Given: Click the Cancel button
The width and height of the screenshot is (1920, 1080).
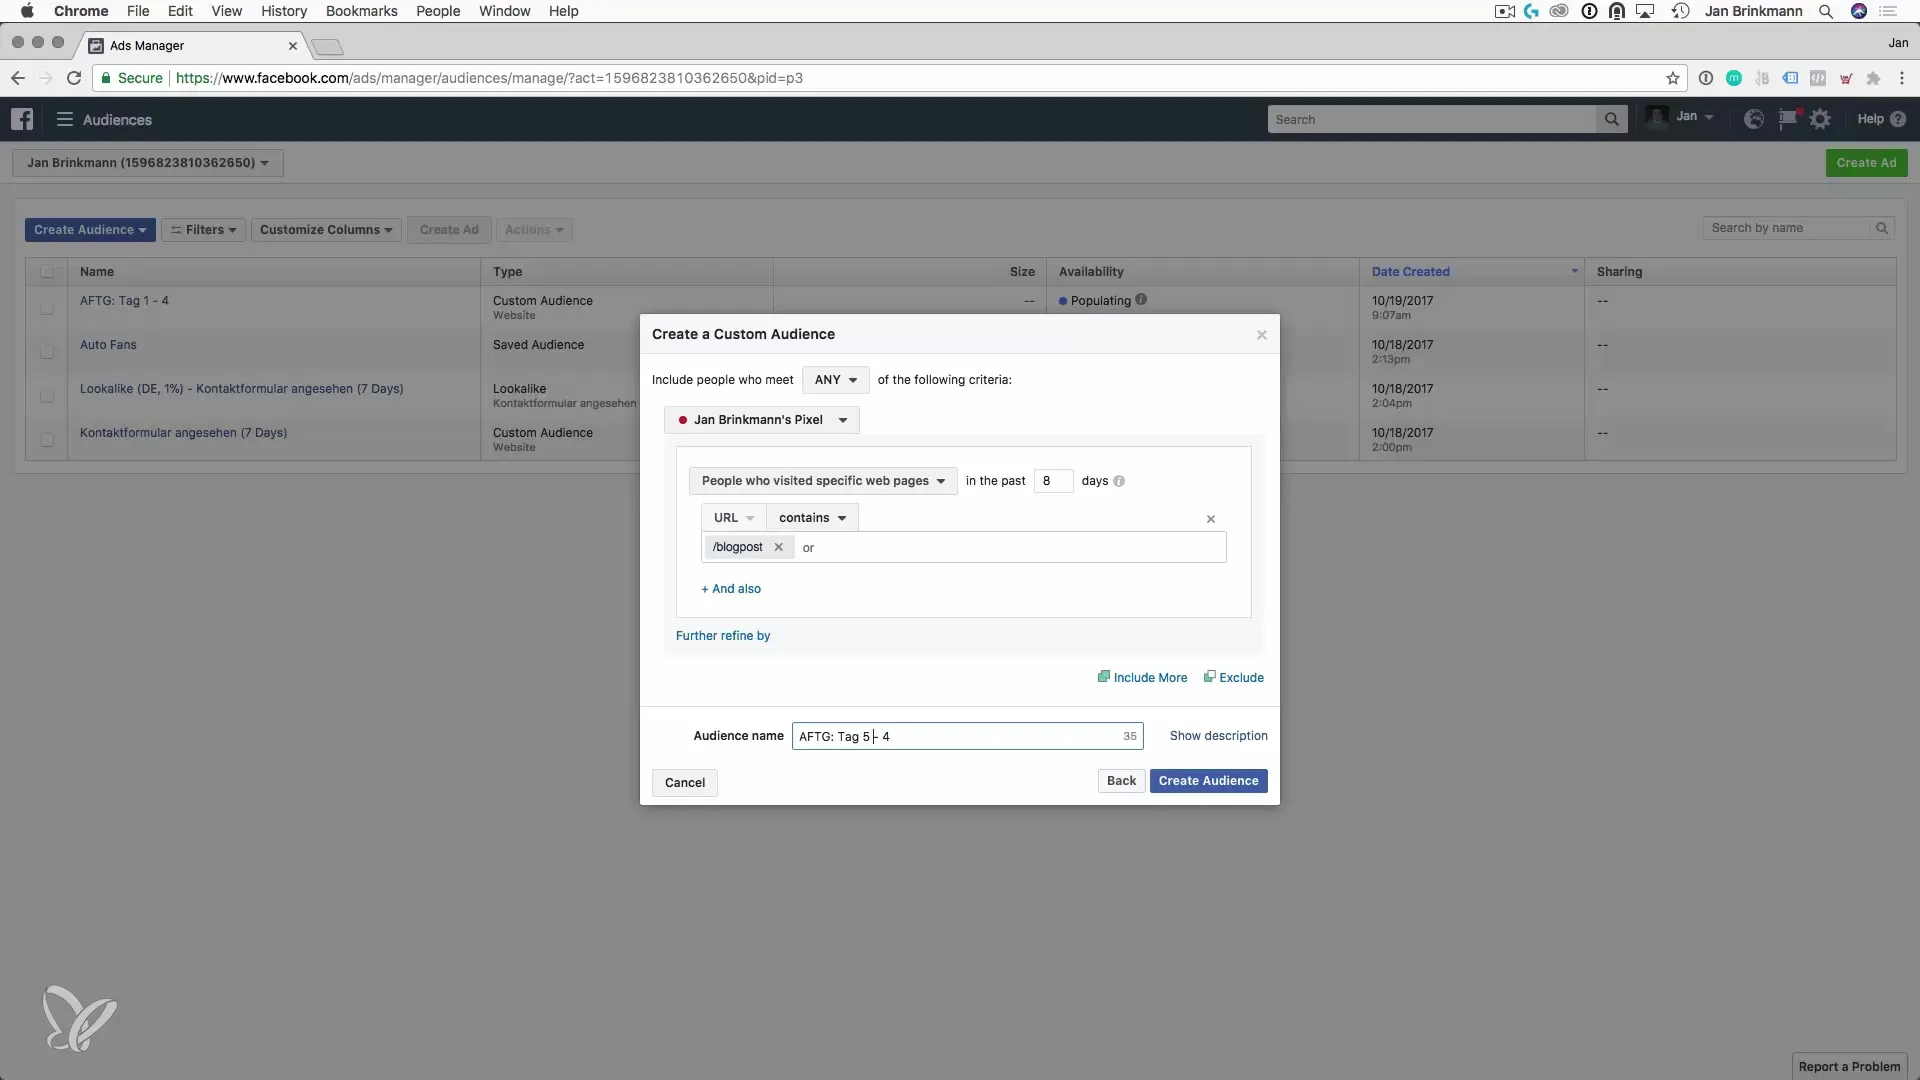Looking at the screenshot, I should tap(685, 783).
